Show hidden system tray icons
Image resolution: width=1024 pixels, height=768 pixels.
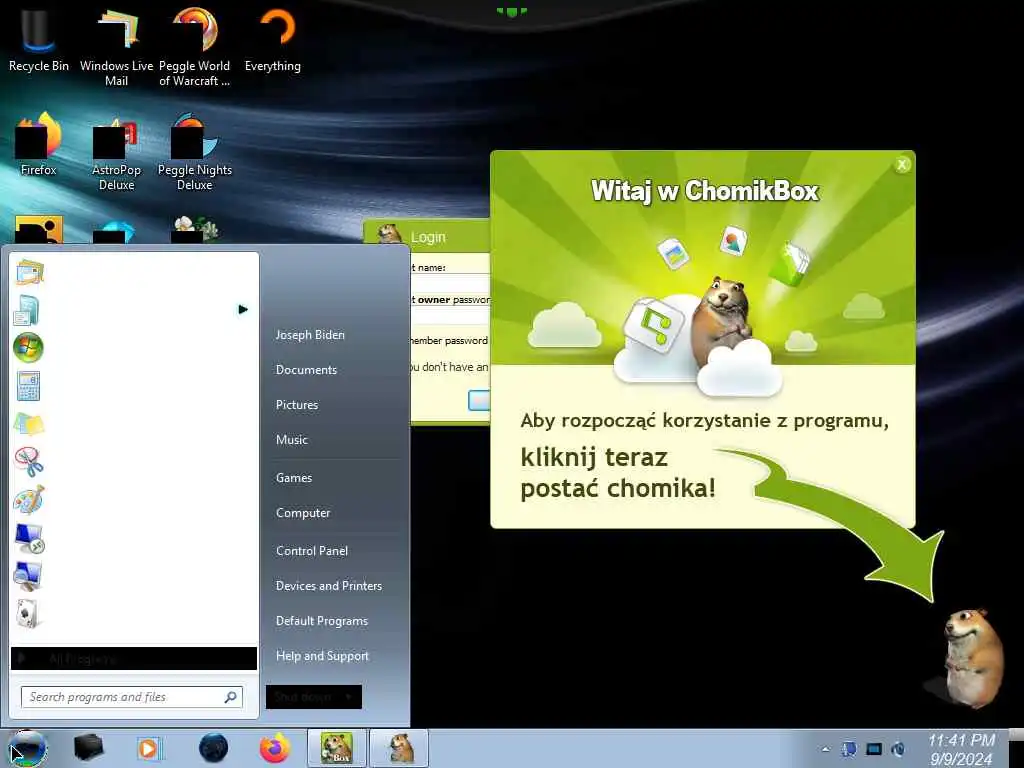click(825, 749)
